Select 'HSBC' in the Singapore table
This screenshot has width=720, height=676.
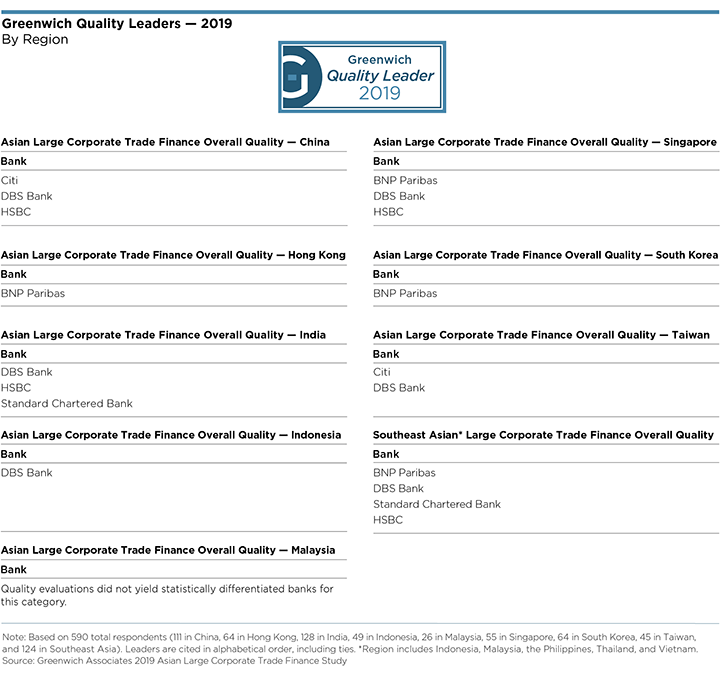coord(388,212)
